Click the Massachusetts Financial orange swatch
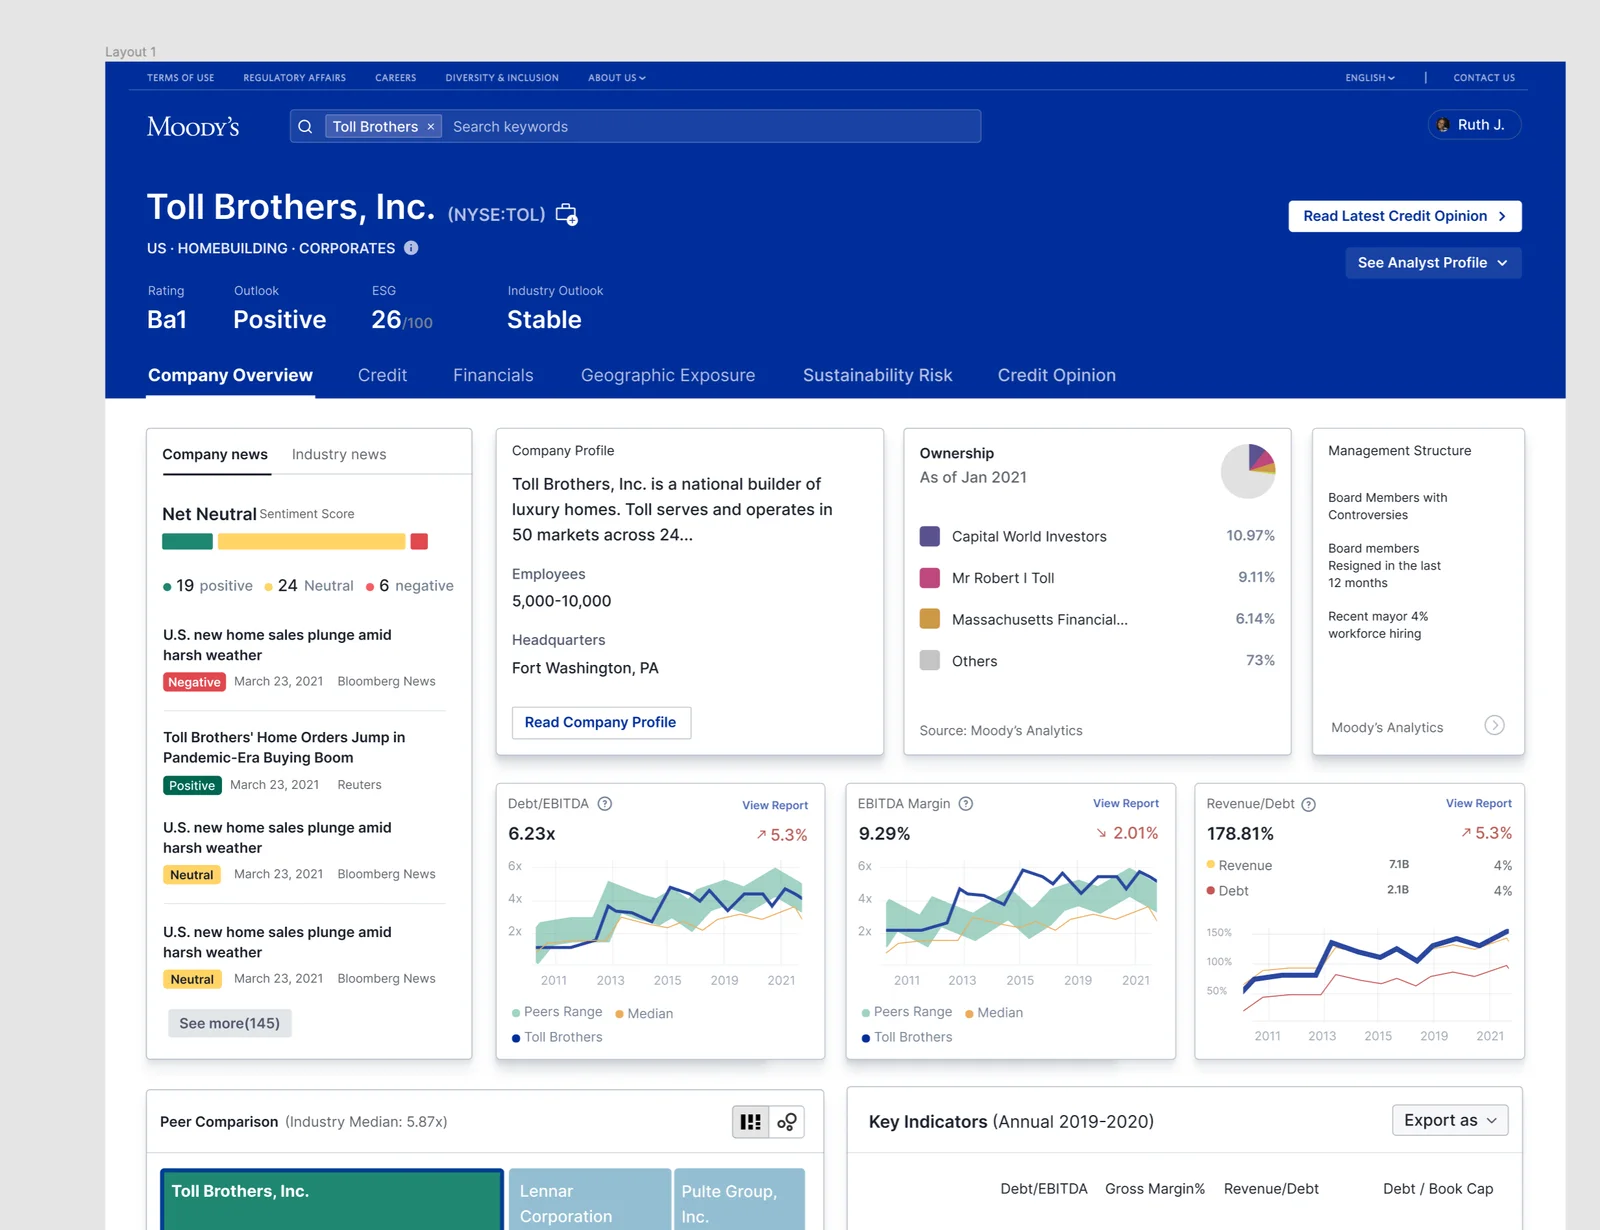Viewport: 1600px width, 1230px height. click(929, 619)
